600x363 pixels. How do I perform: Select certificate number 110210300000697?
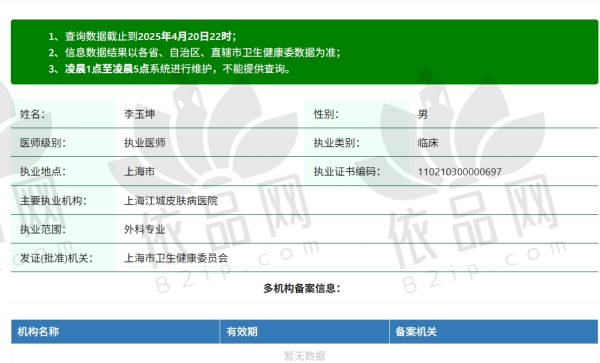[x=460, y=172]
